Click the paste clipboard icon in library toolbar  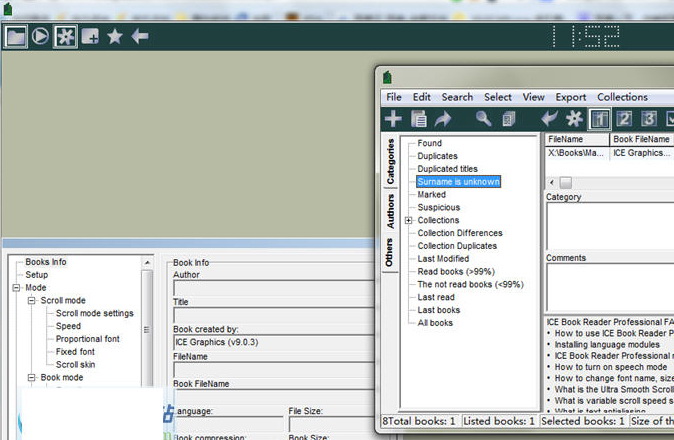point(419,119)
